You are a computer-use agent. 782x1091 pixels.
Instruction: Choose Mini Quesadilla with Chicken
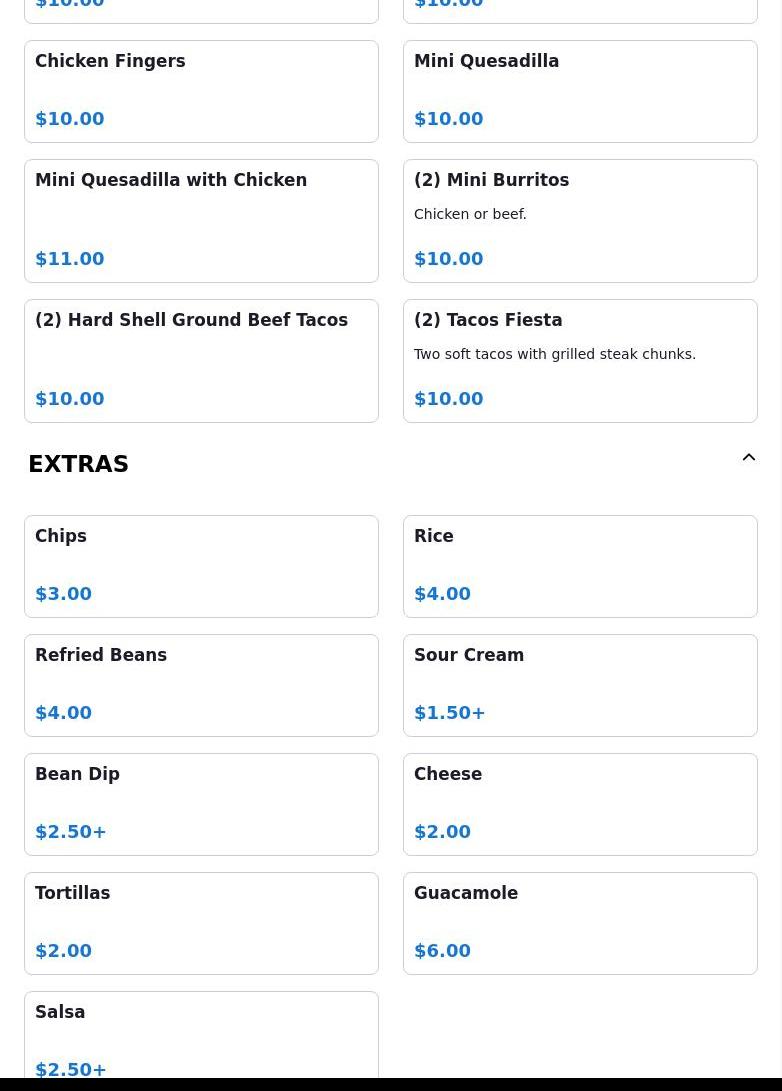coord(201,220)
